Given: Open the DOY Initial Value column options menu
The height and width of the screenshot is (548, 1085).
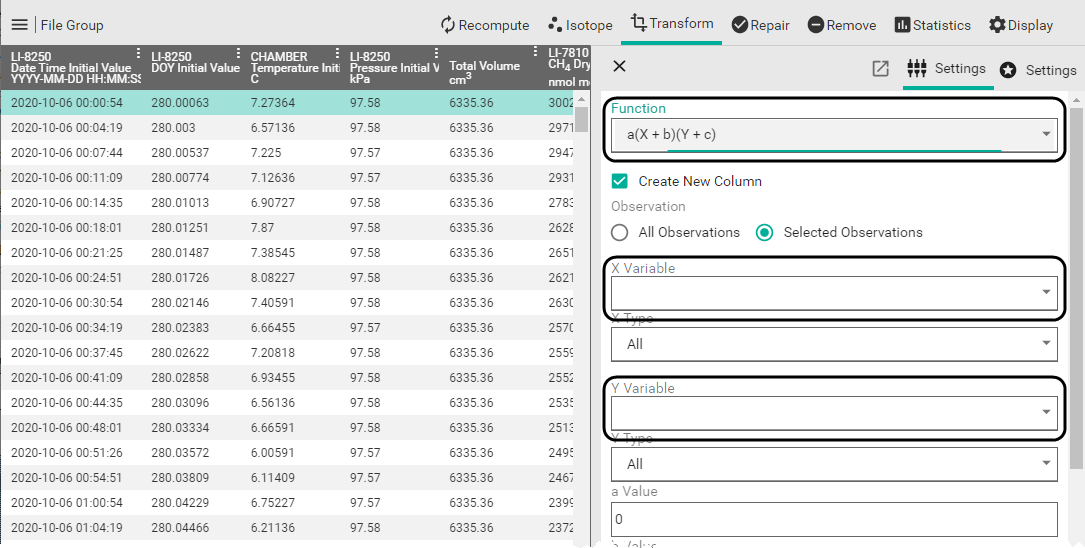Looking at the screenshot, I should [x=238, y=53].
